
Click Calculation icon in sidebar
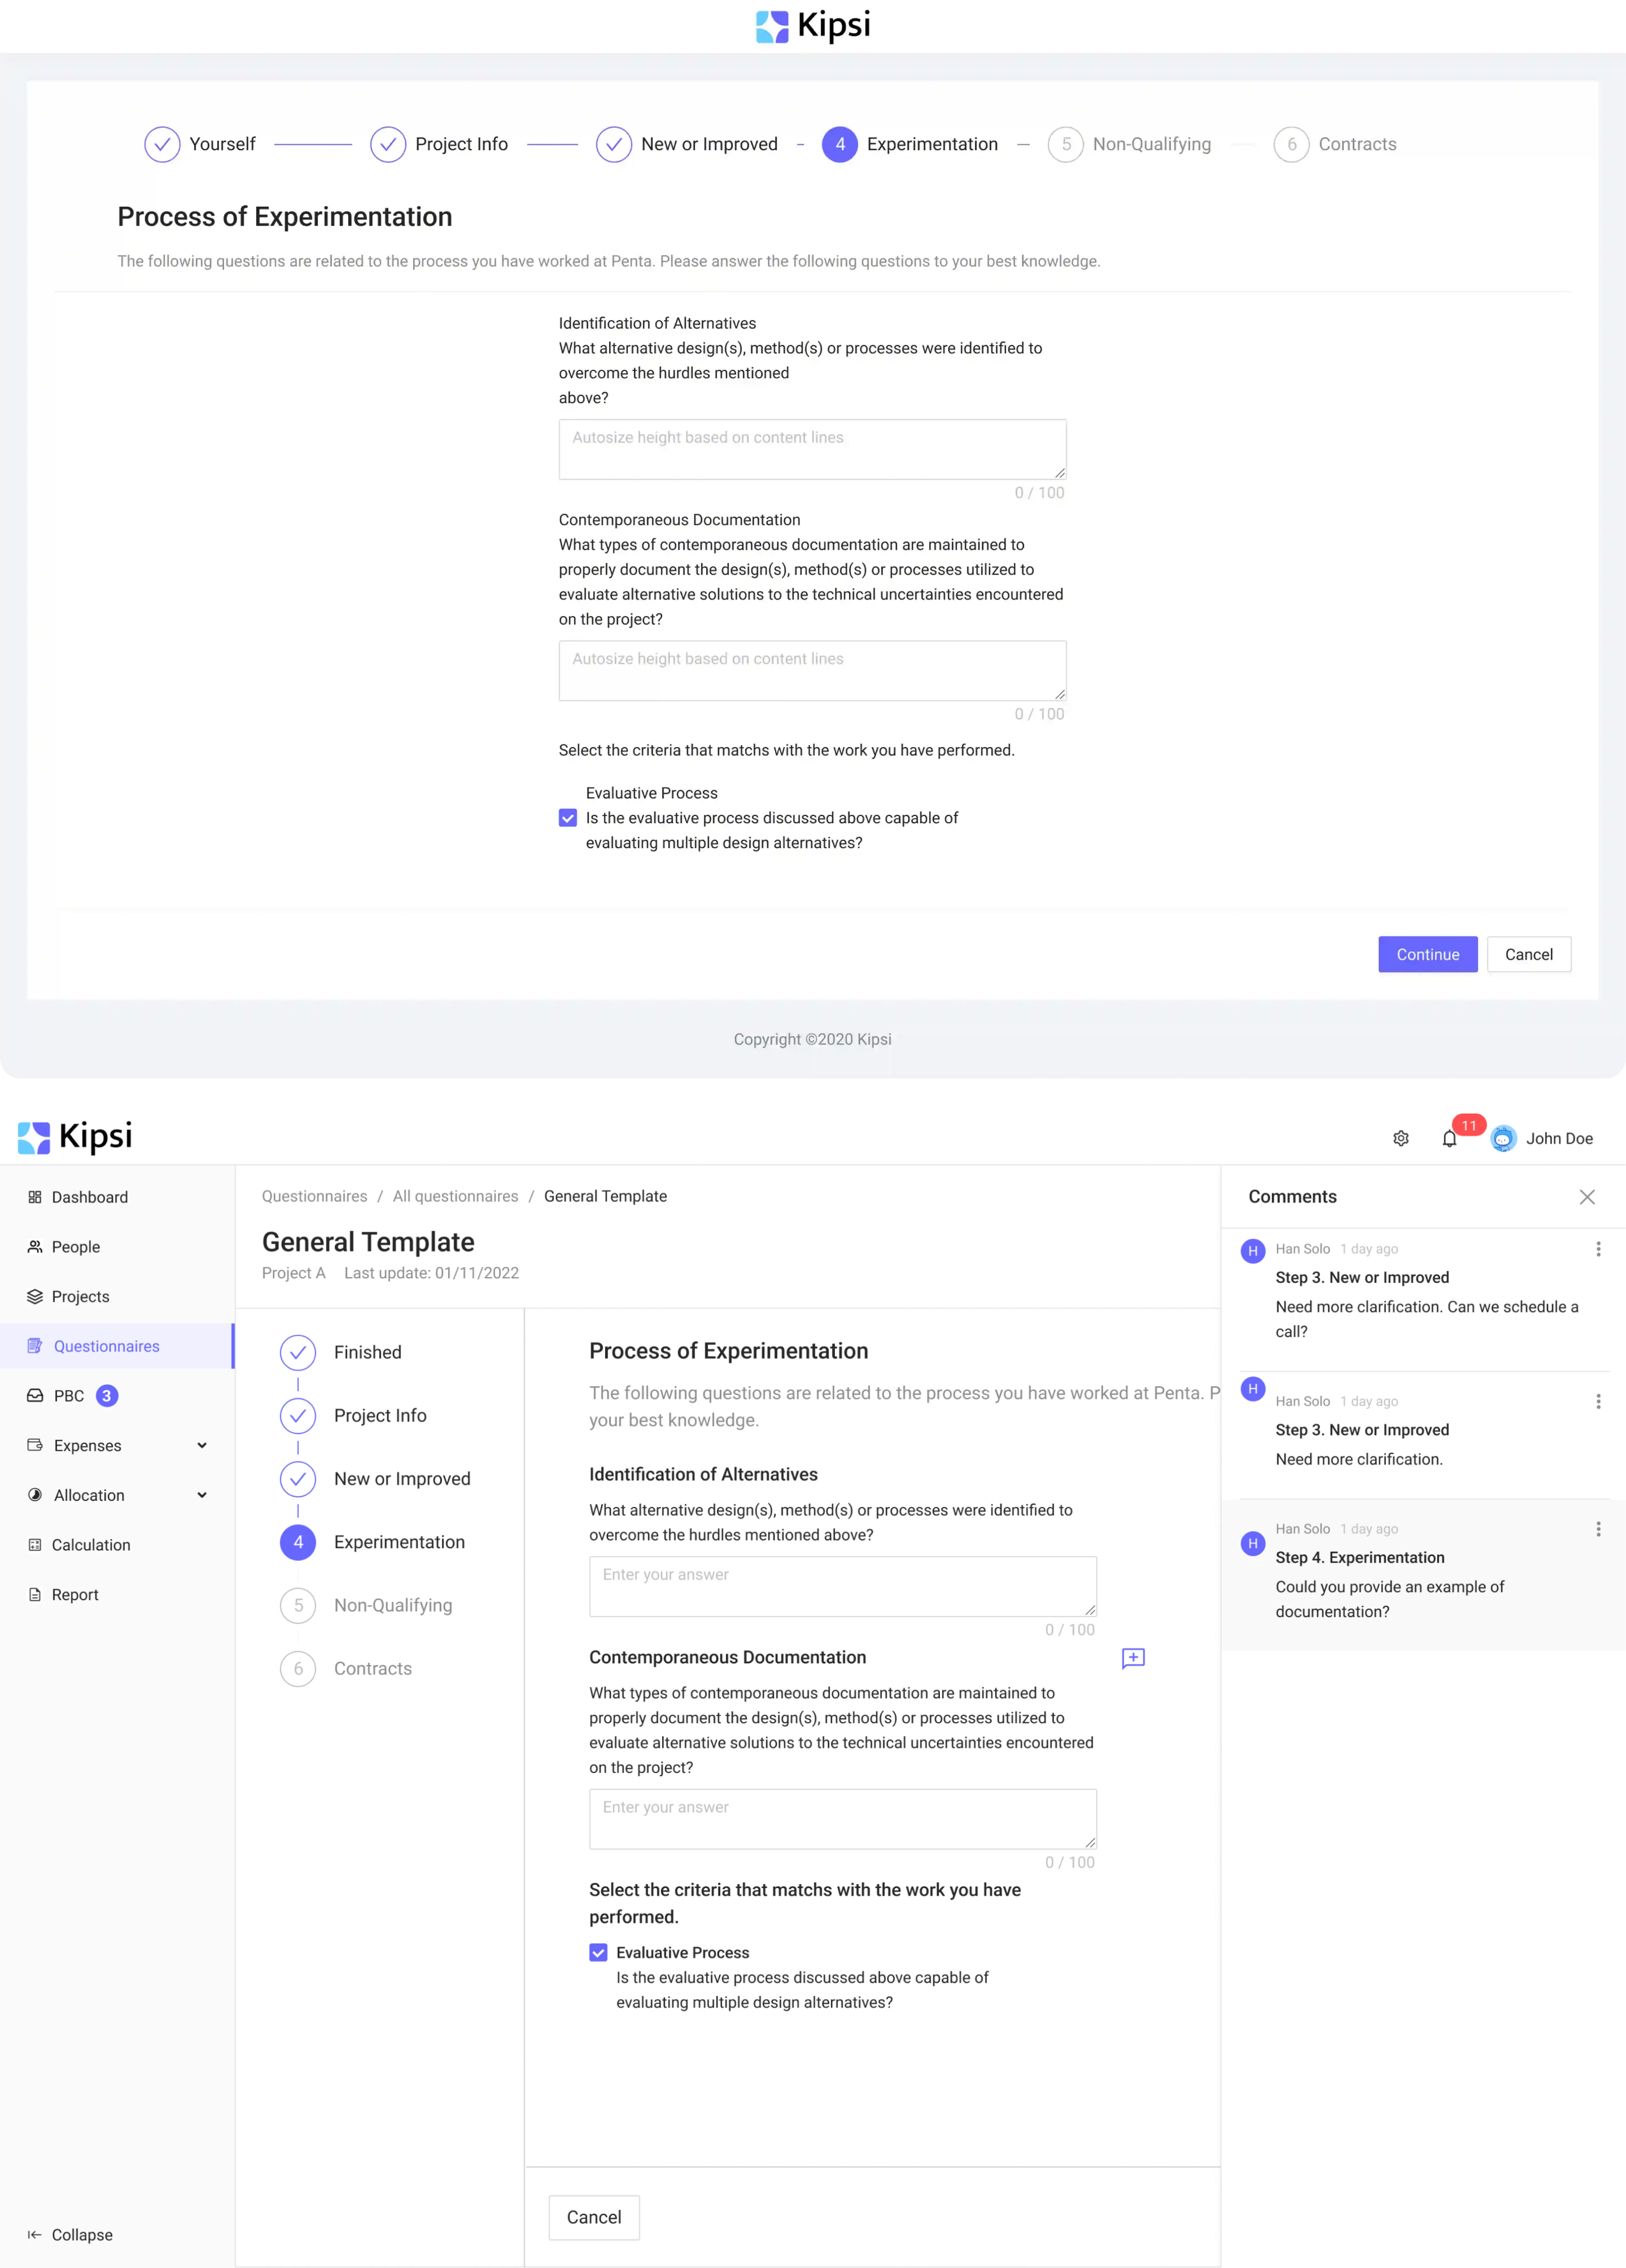pos(35,1545)
